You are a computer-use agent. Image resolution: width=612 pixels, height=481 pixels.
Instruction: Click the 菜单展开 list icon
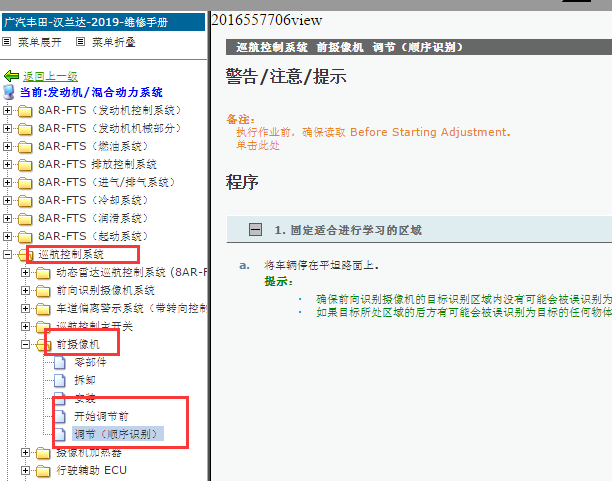(7, 41)
